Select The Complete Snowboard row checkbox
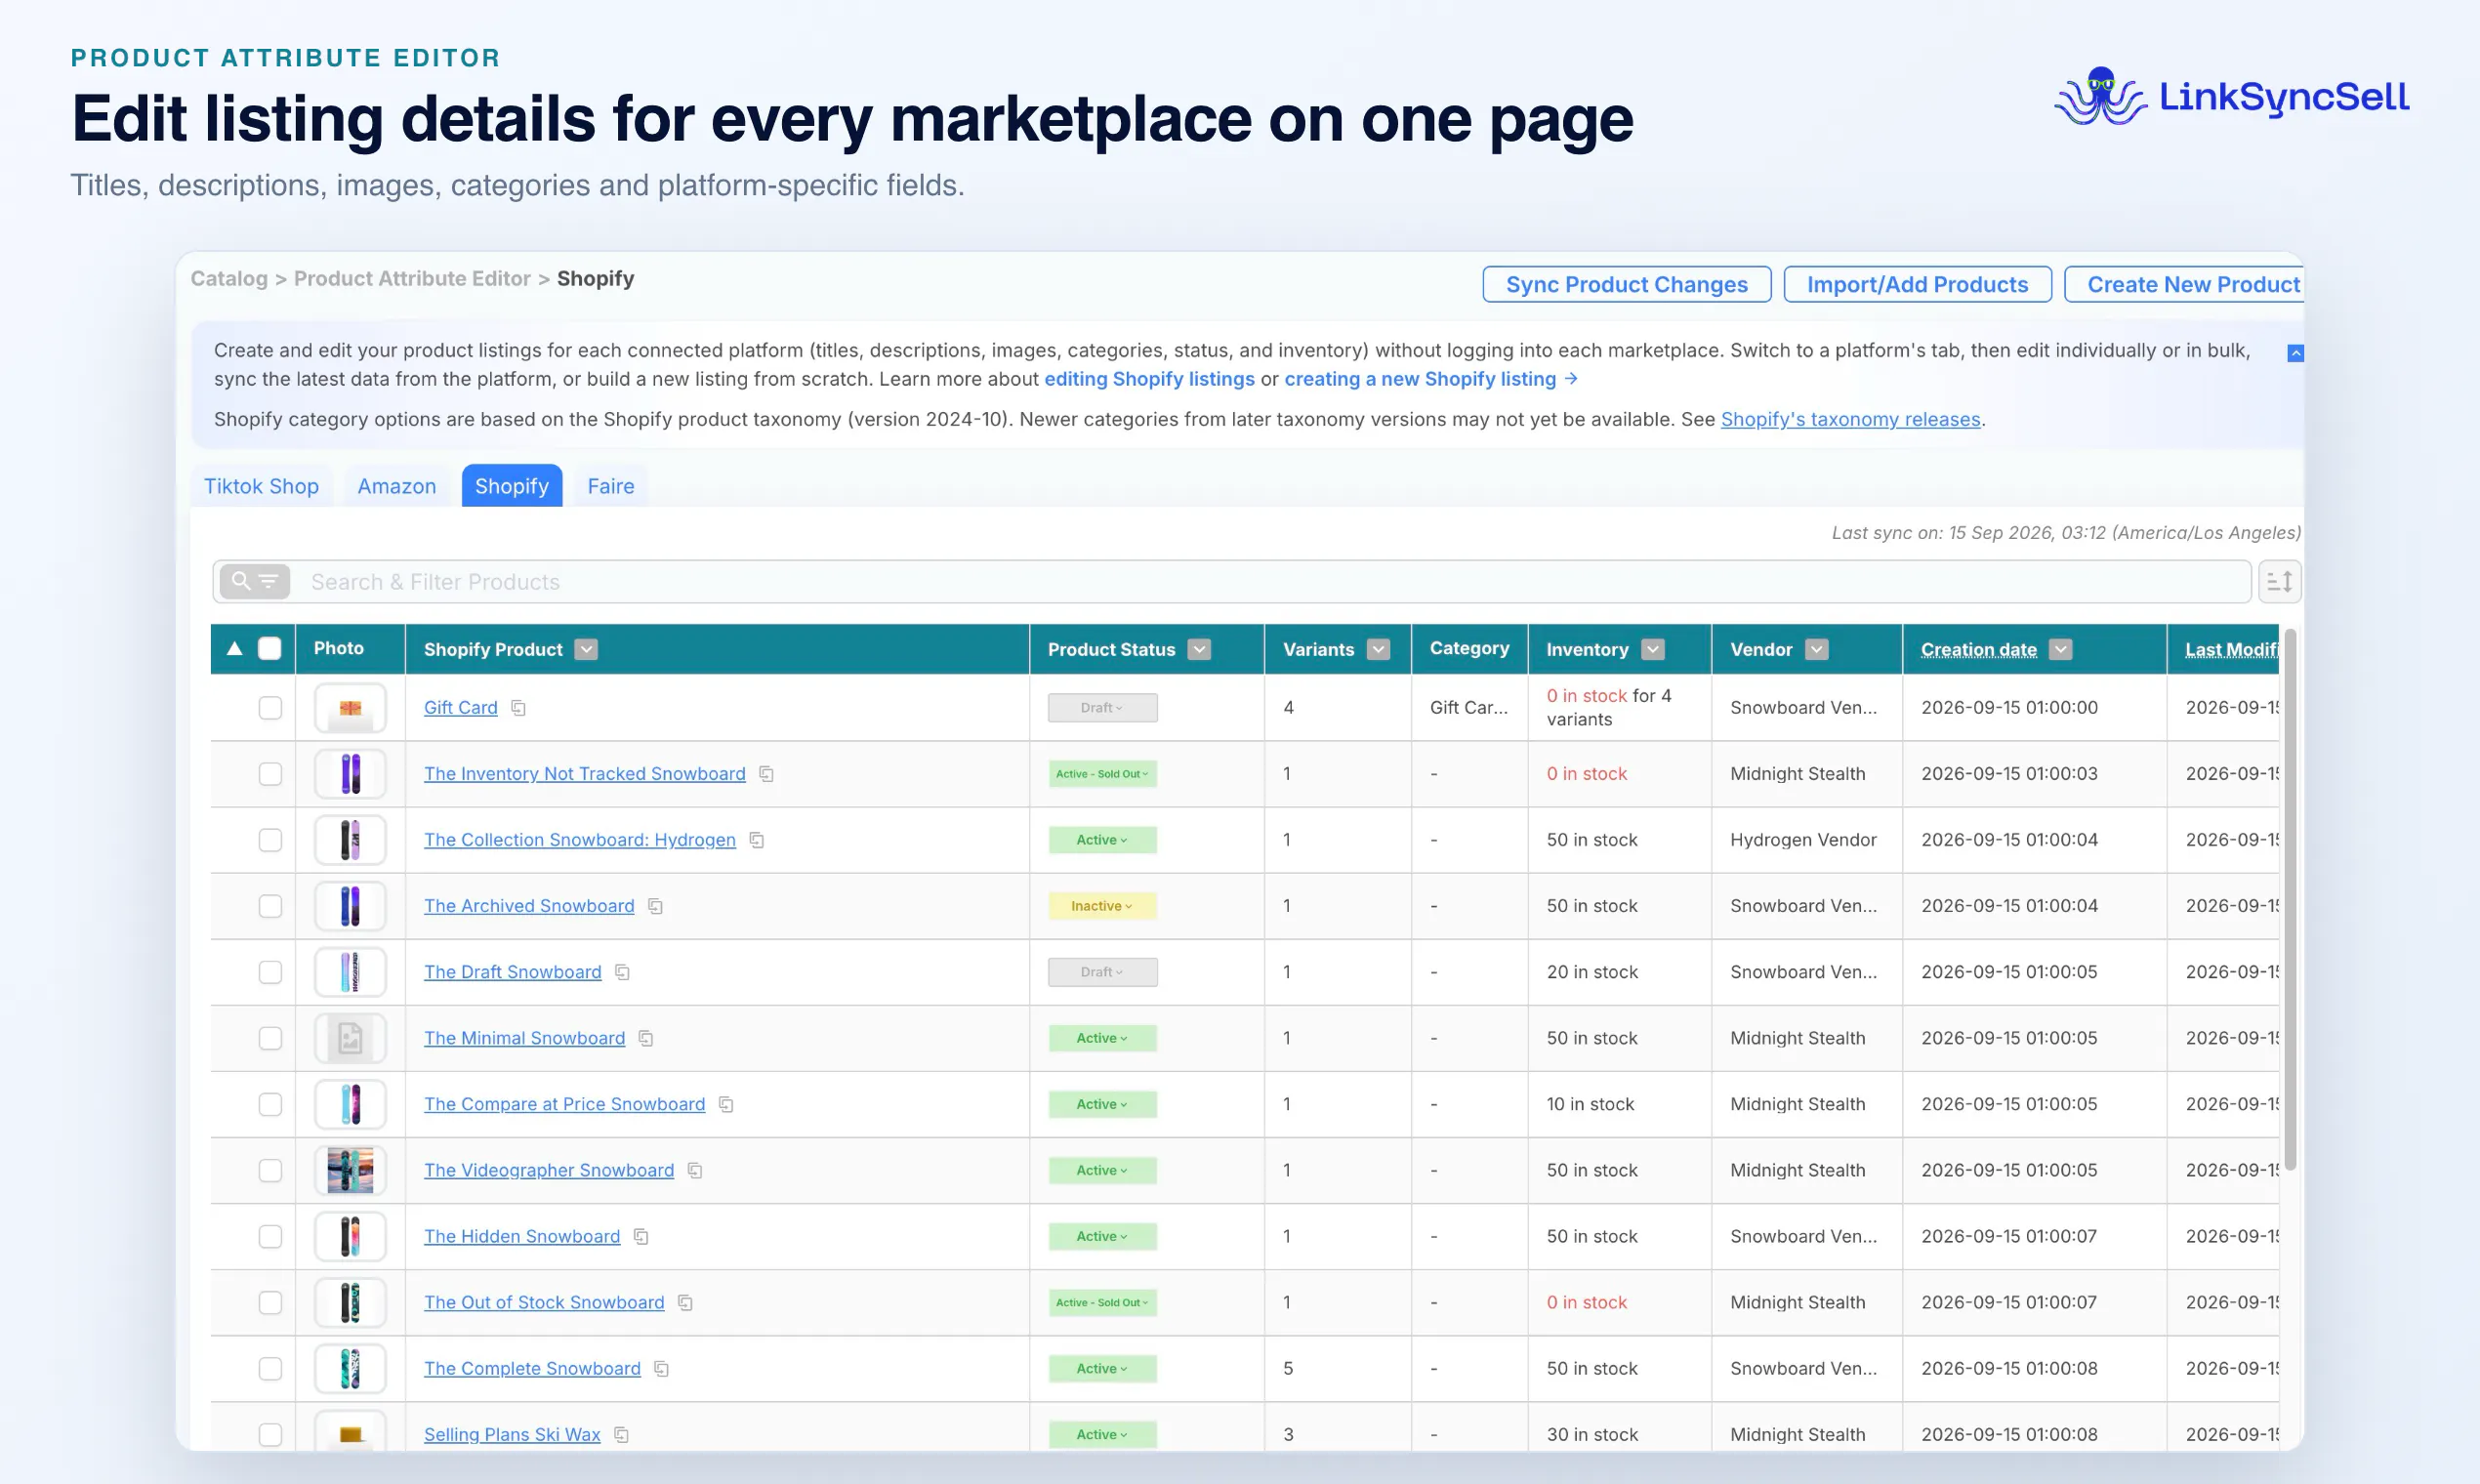This screenshot has width=2480, height=1484. pyautogui.click(x=270, y=1368)
